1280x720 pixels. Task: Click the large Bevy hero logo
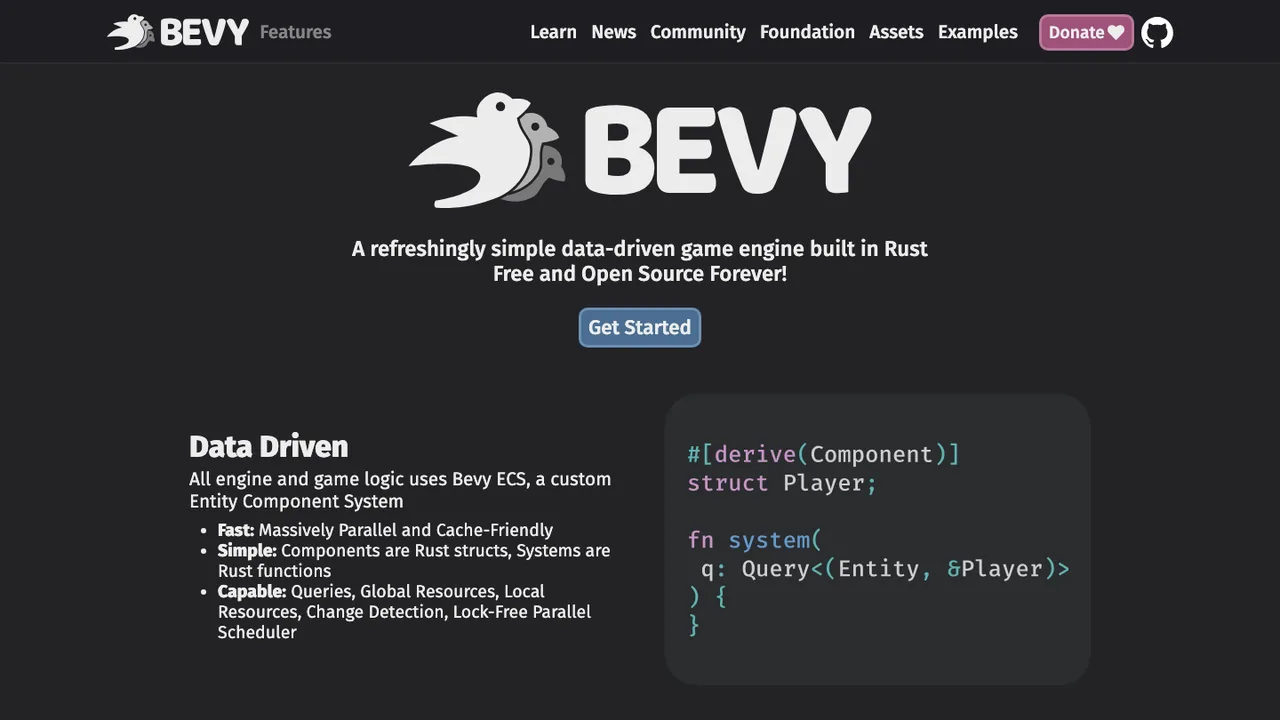click(x=640, y=150)
